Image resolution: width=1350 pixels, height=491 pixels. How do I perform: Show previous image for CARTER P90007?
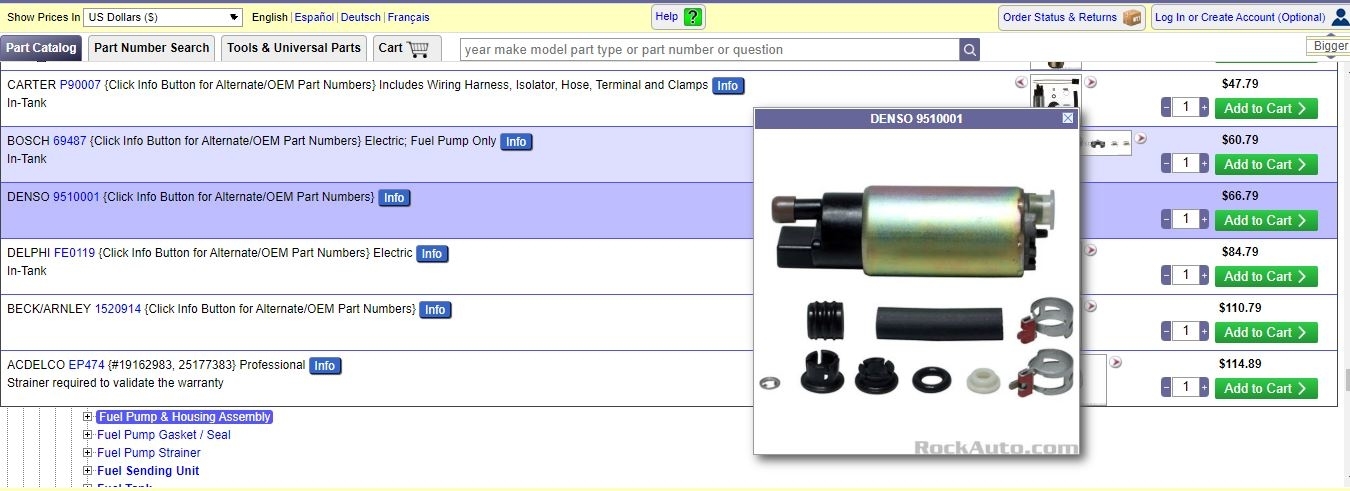coord(1020,83)
